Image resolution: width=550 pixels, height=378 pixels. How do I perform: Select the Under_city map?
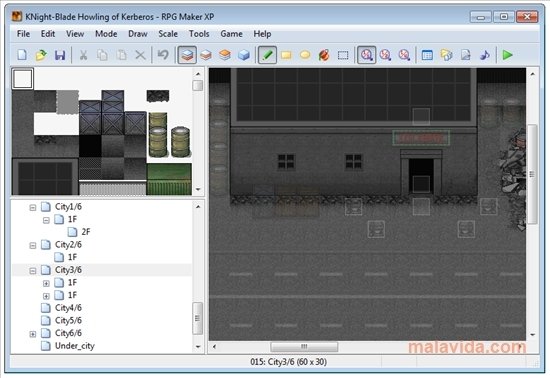pos(75,346)
